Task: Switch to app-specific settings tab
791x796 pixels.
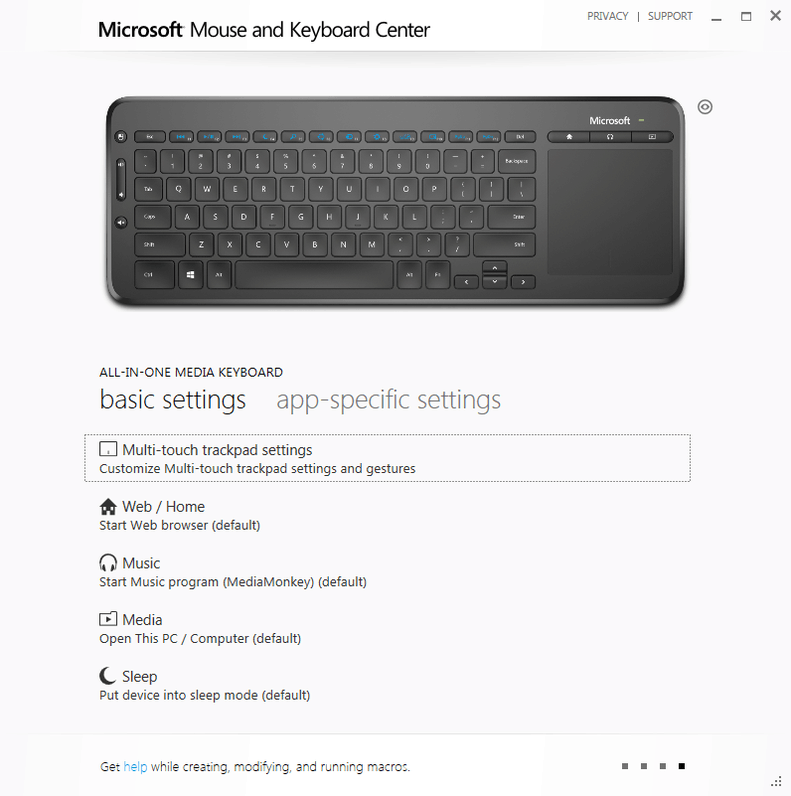Action: click(x=388, y=400)
